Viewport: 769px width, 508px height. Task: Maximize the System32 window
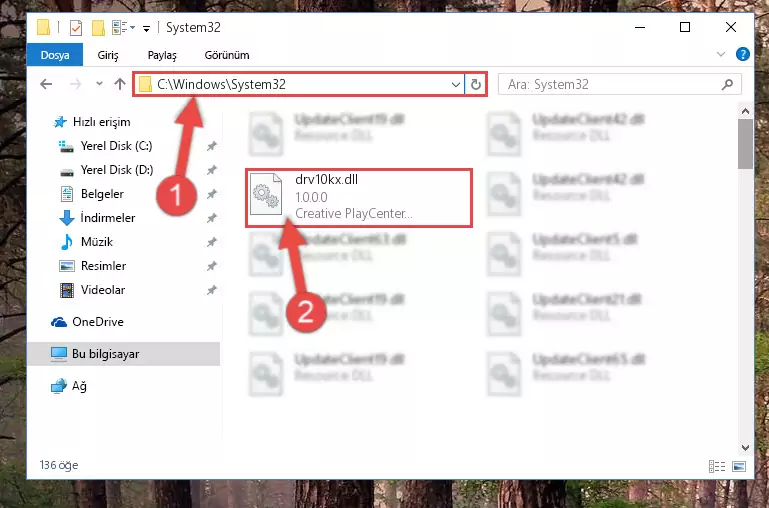pyautogui.click(x=685, y=27)
